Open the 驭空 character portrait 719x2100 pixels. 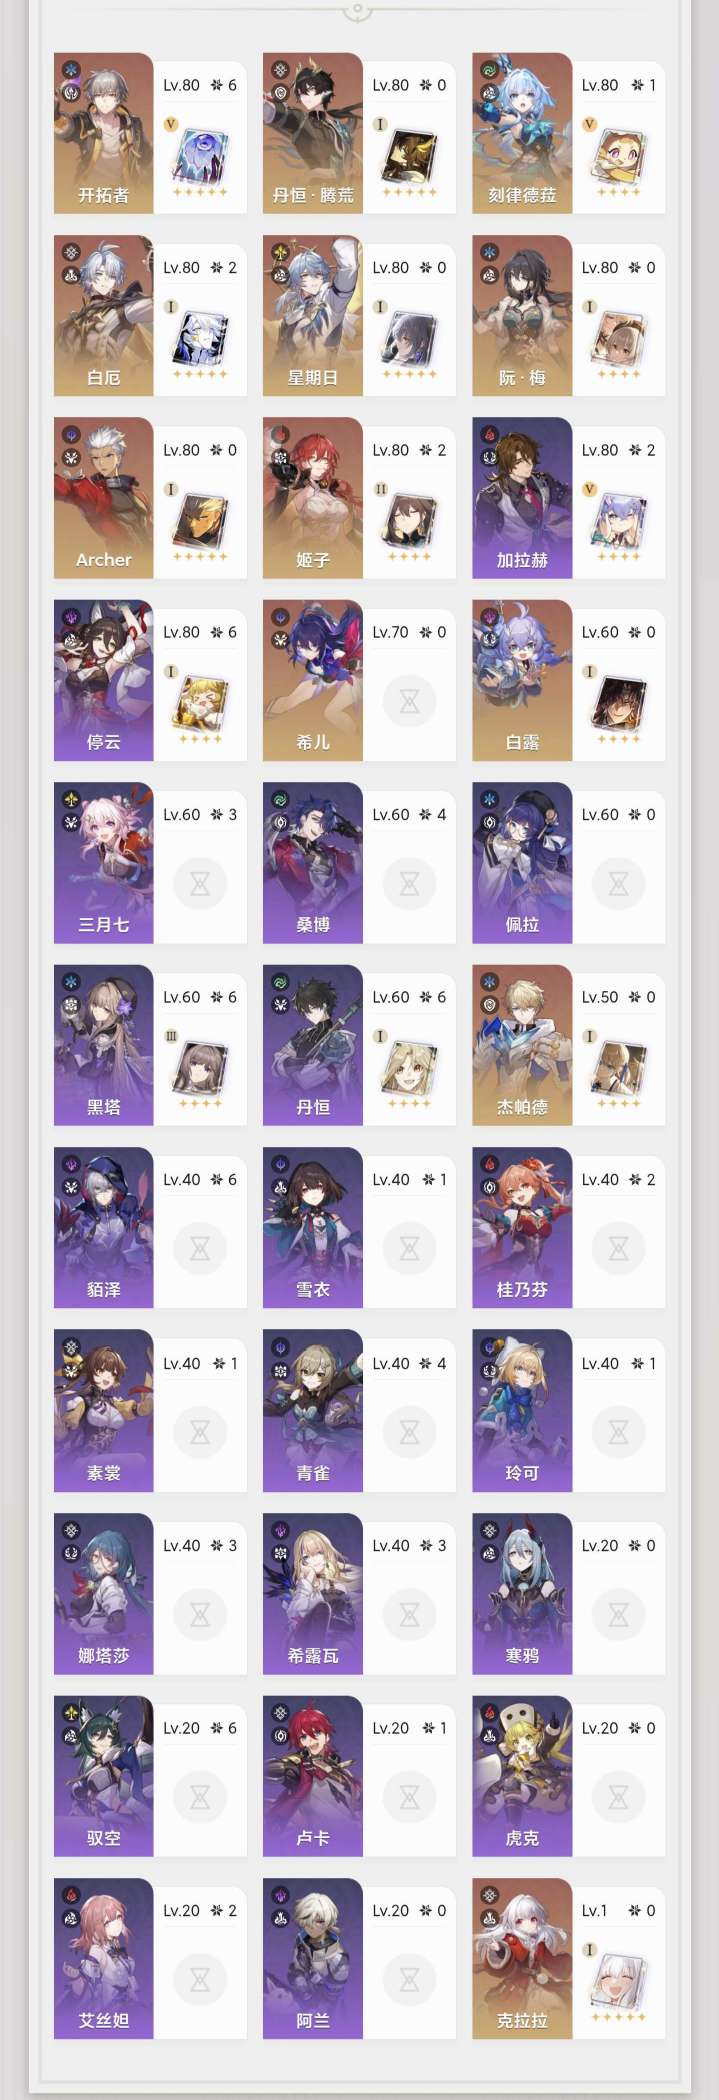104,1775
